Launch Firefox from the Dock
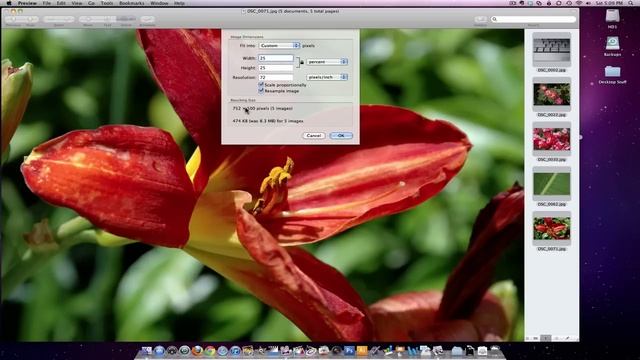640x360 pixels. pos(197,351)
